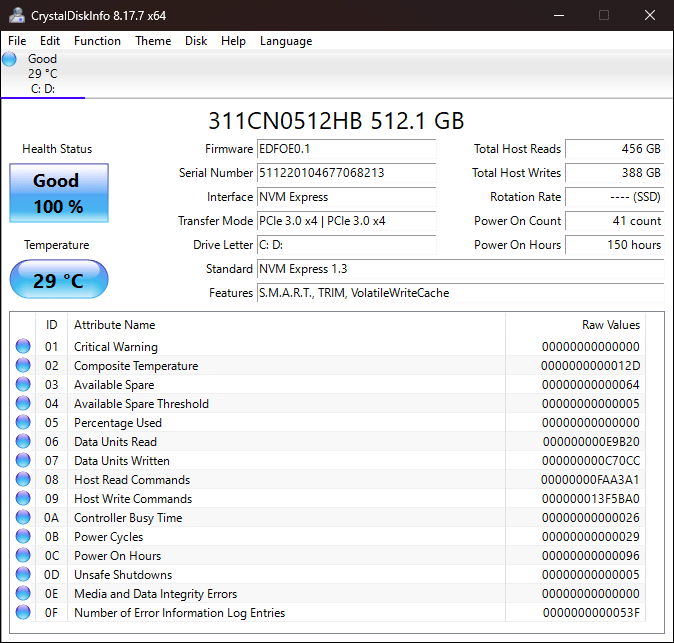
Task: Click the Power On Hours value 150 hours
Action: point(615,245)
